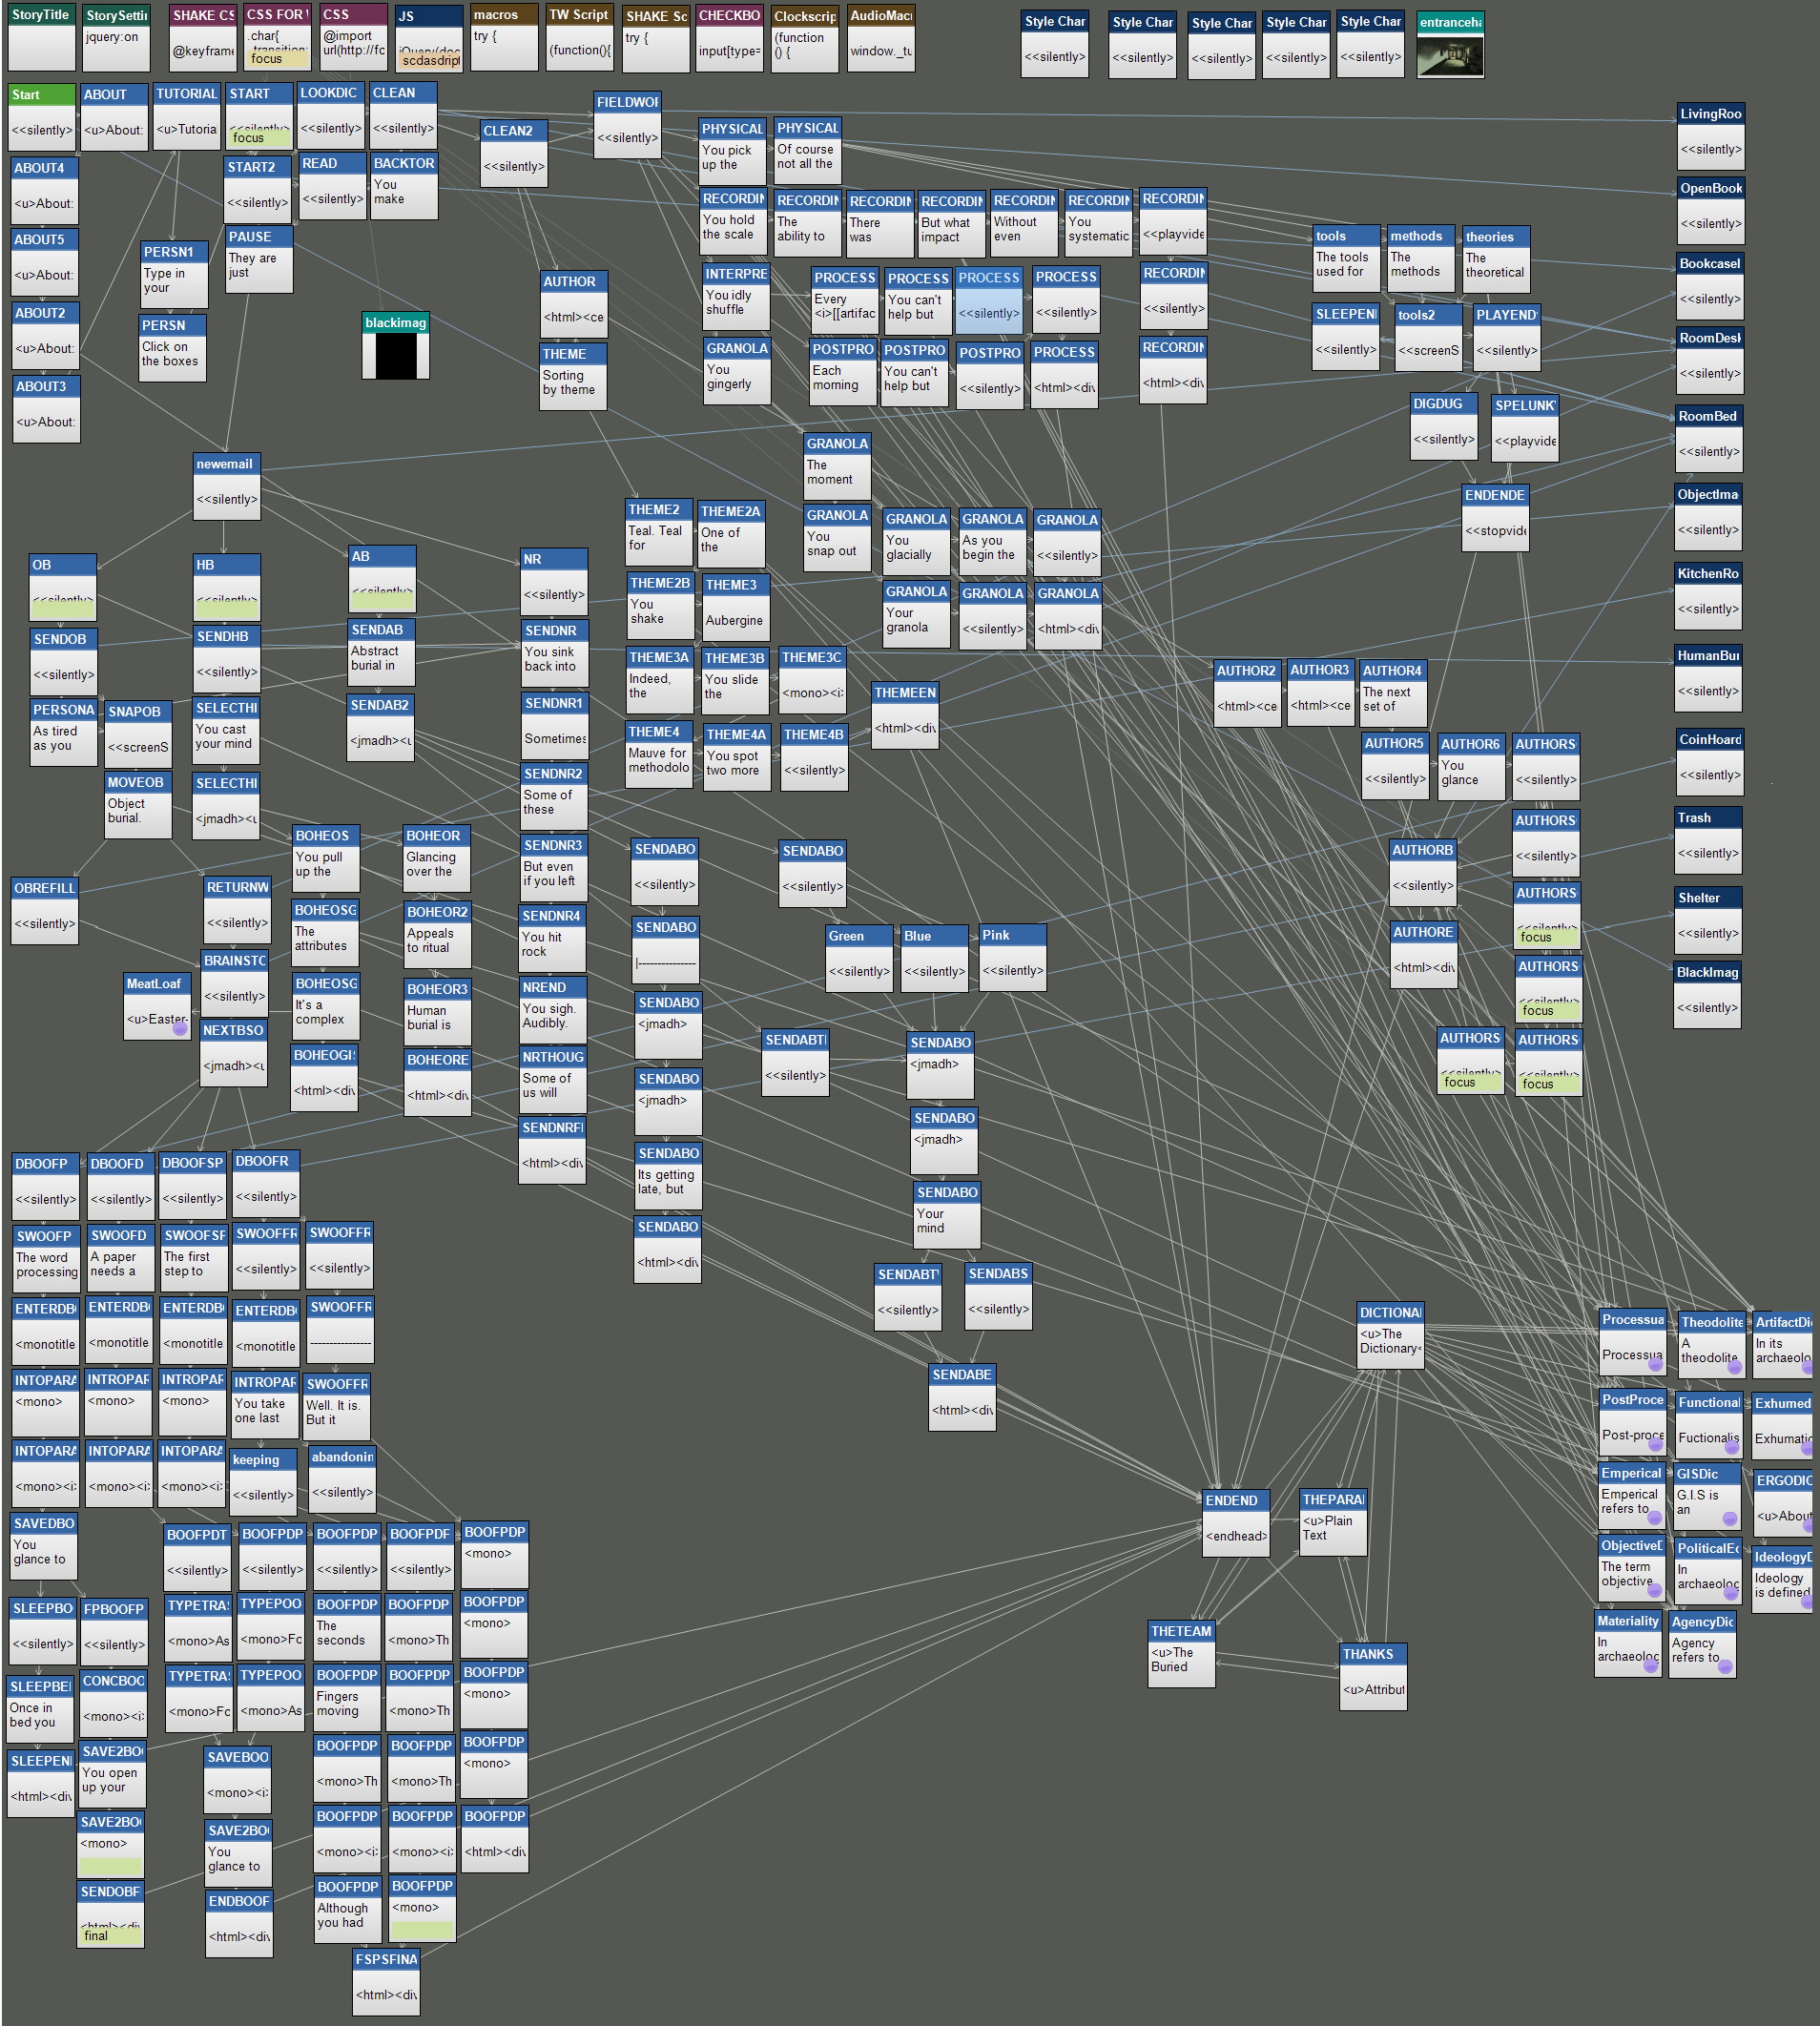Select the tools passage
1820x2026 pixels.
[x=1346, y=259]
